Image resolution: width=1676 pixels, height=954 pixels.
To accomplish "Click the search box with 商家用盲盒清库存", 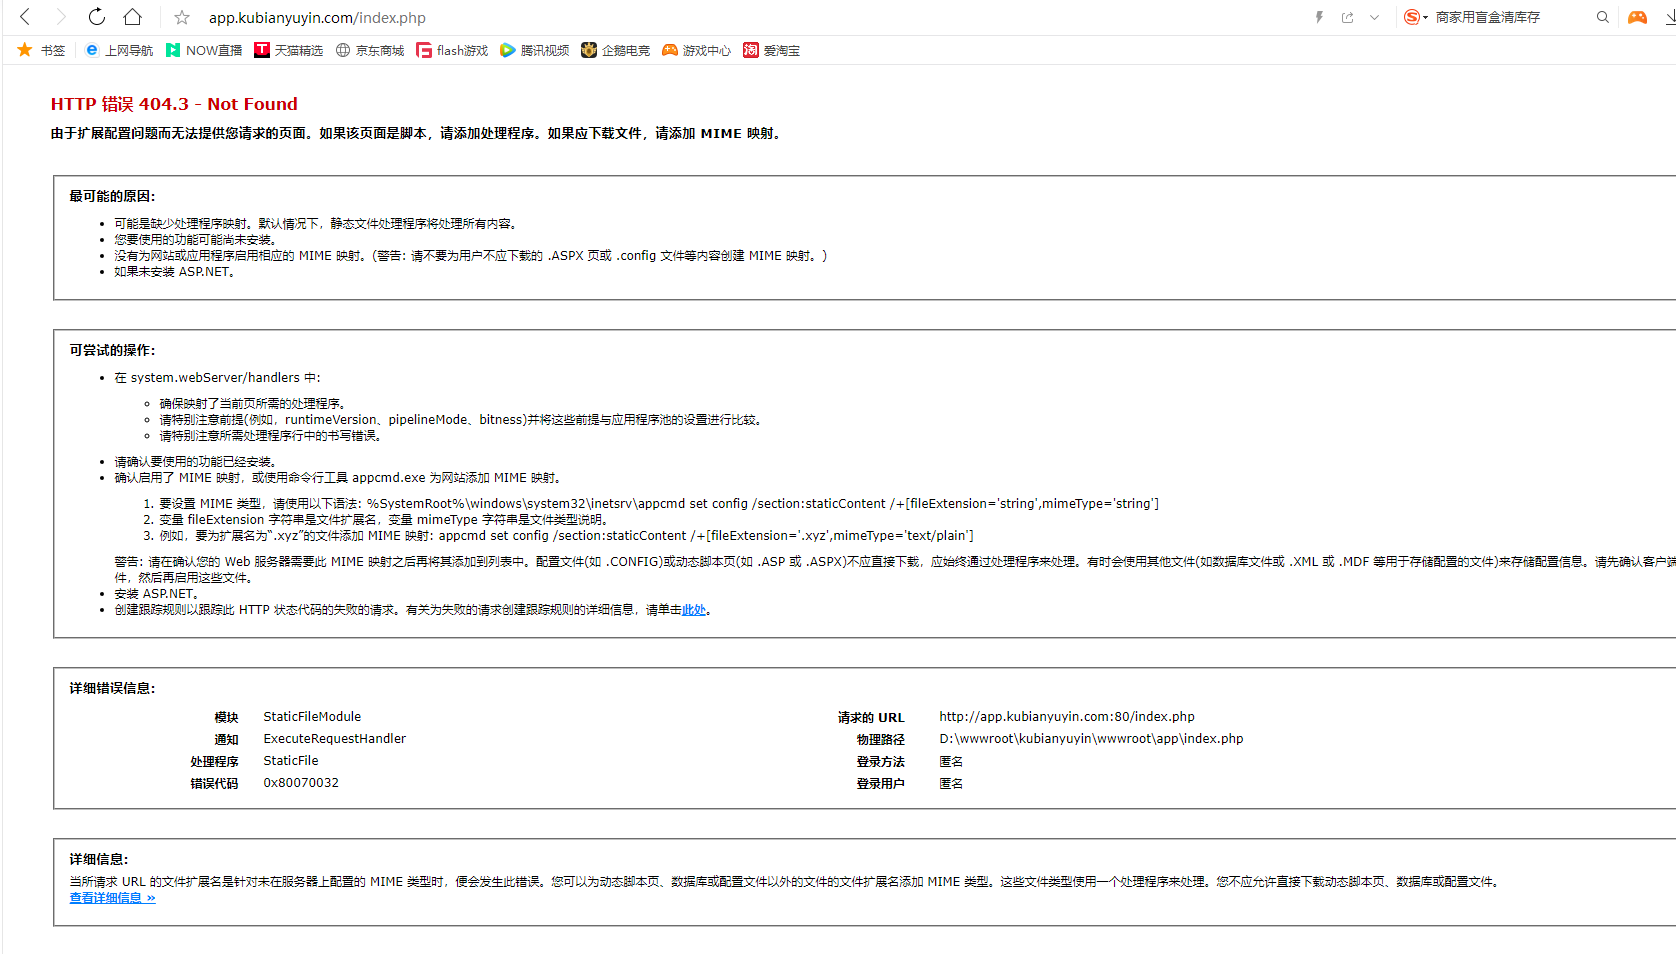I will click(x=1500, y=17).
